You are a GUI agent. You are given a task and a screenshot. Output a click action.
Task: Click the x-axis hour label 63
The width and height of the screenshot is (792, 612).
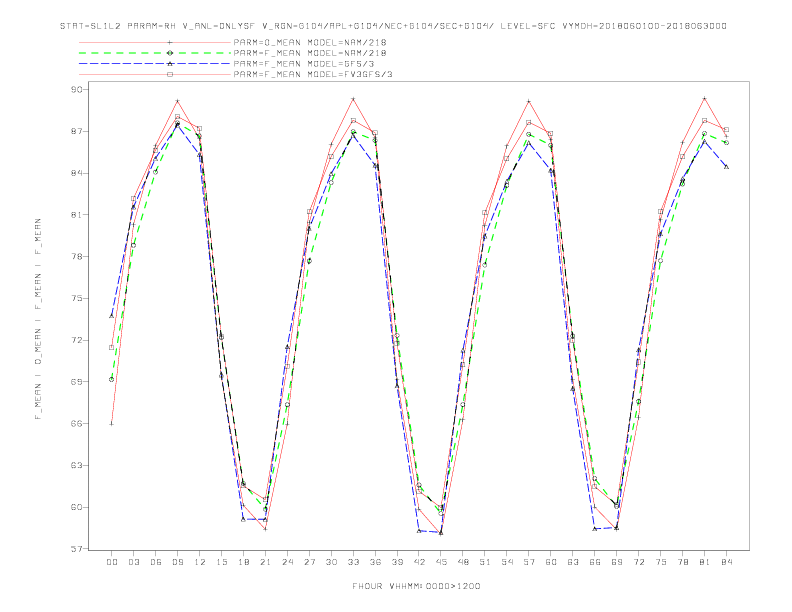(x=573, y=562)
